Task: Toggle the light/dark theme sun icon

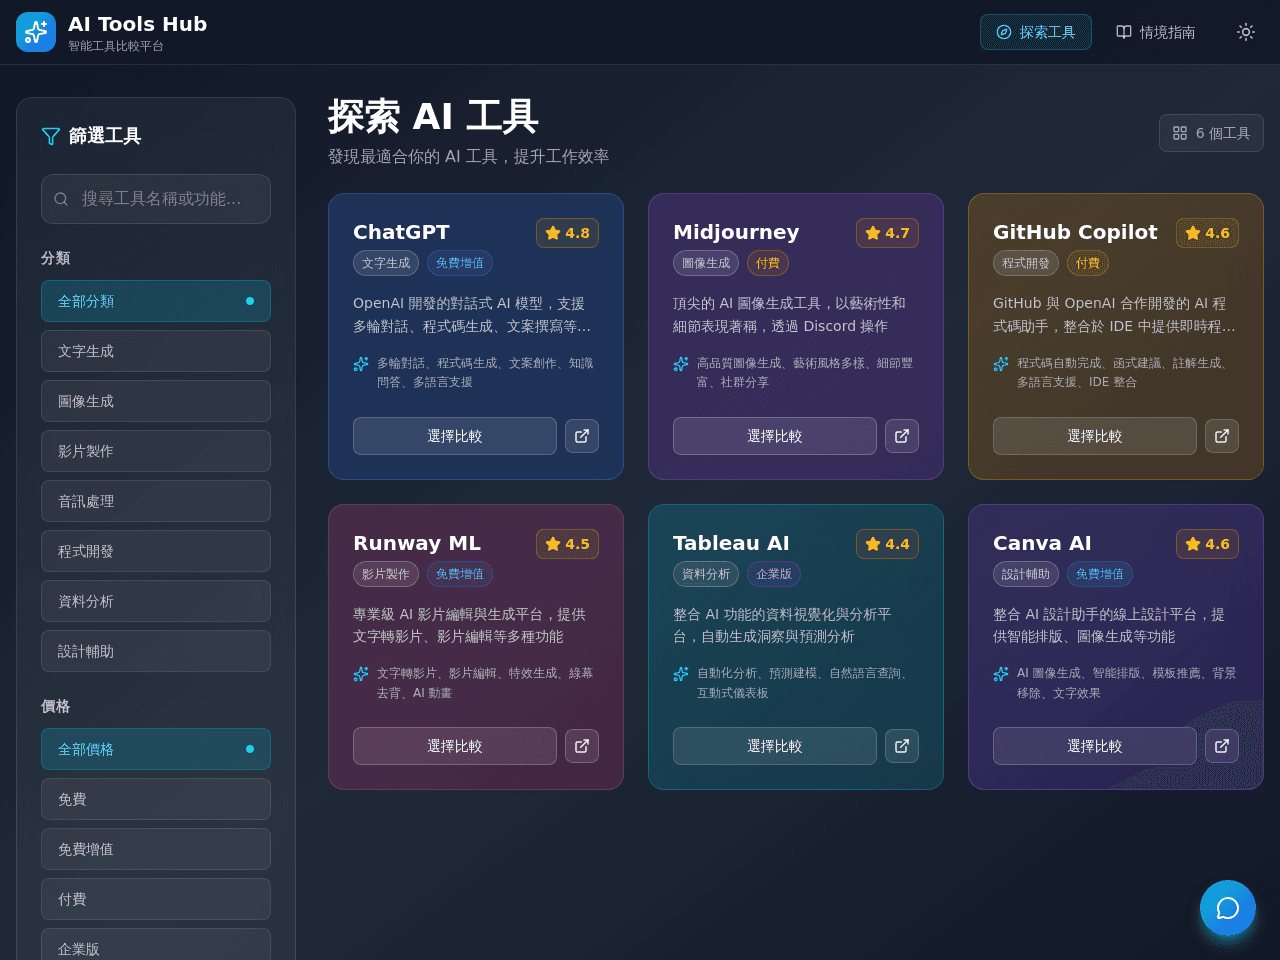Action: [x=1245, y=32]
